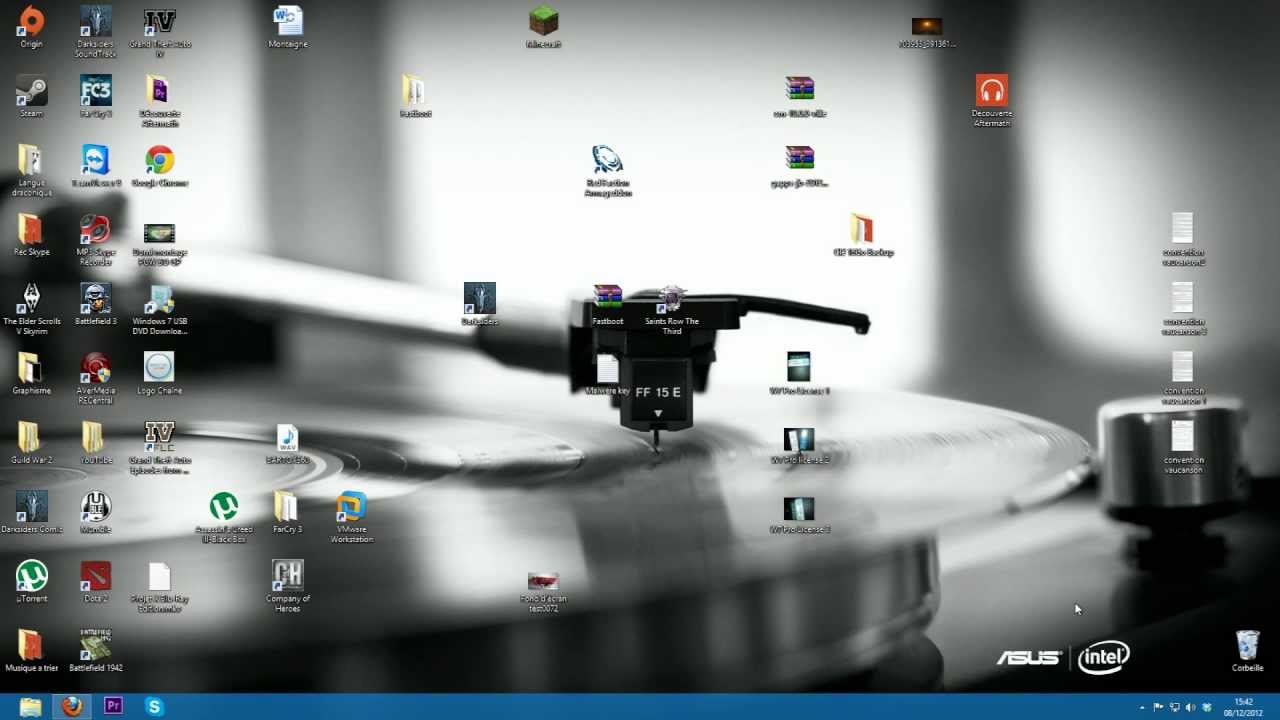The height and width of the screenshot is (720, 1280).
Task: Open the Malware key text file
Action: pos(608,367)
